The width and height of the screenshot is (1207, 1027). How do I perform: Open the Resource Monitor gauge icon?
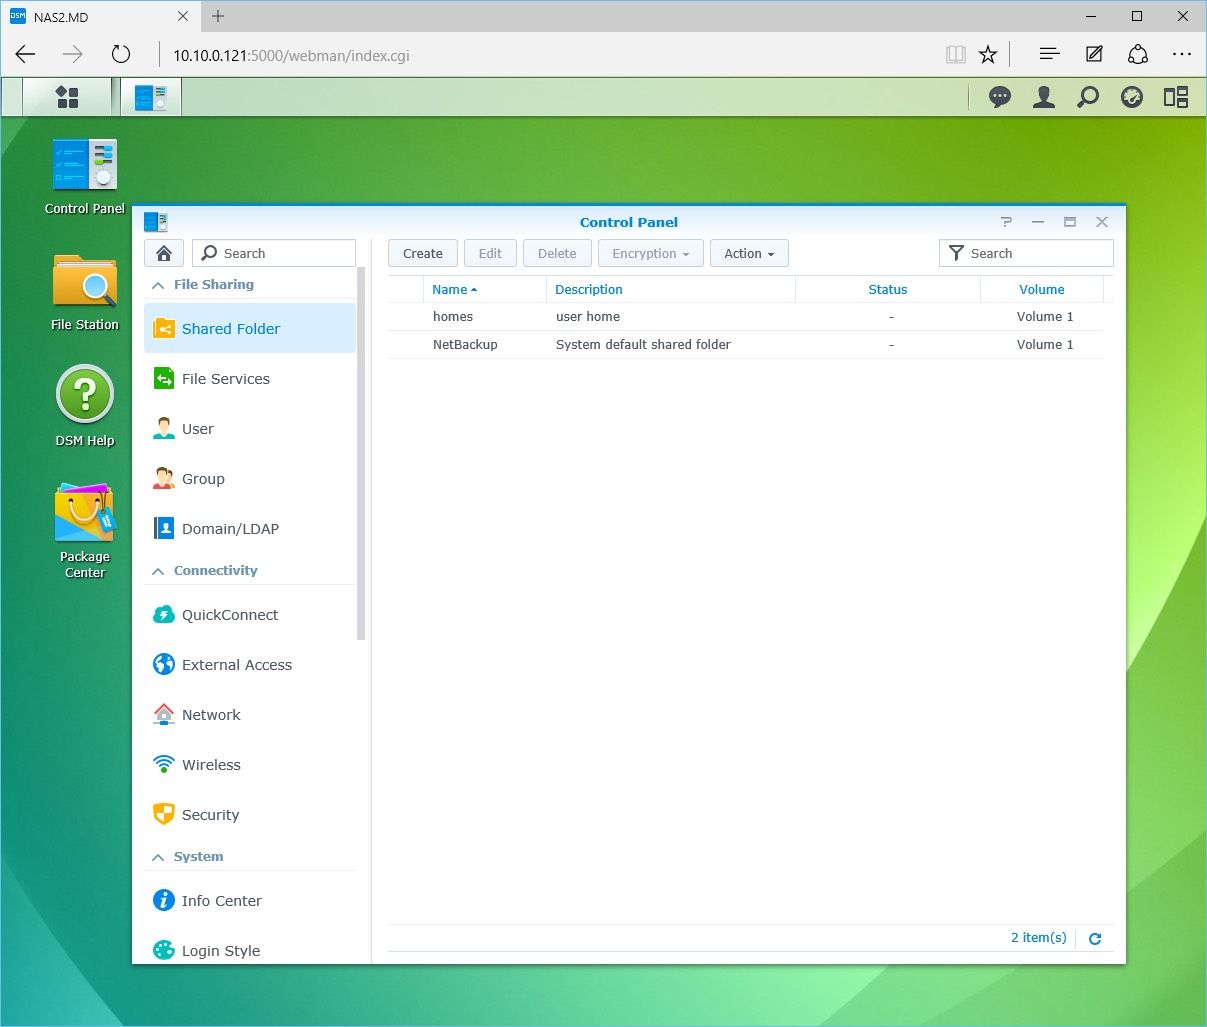tap(1132, 97)
